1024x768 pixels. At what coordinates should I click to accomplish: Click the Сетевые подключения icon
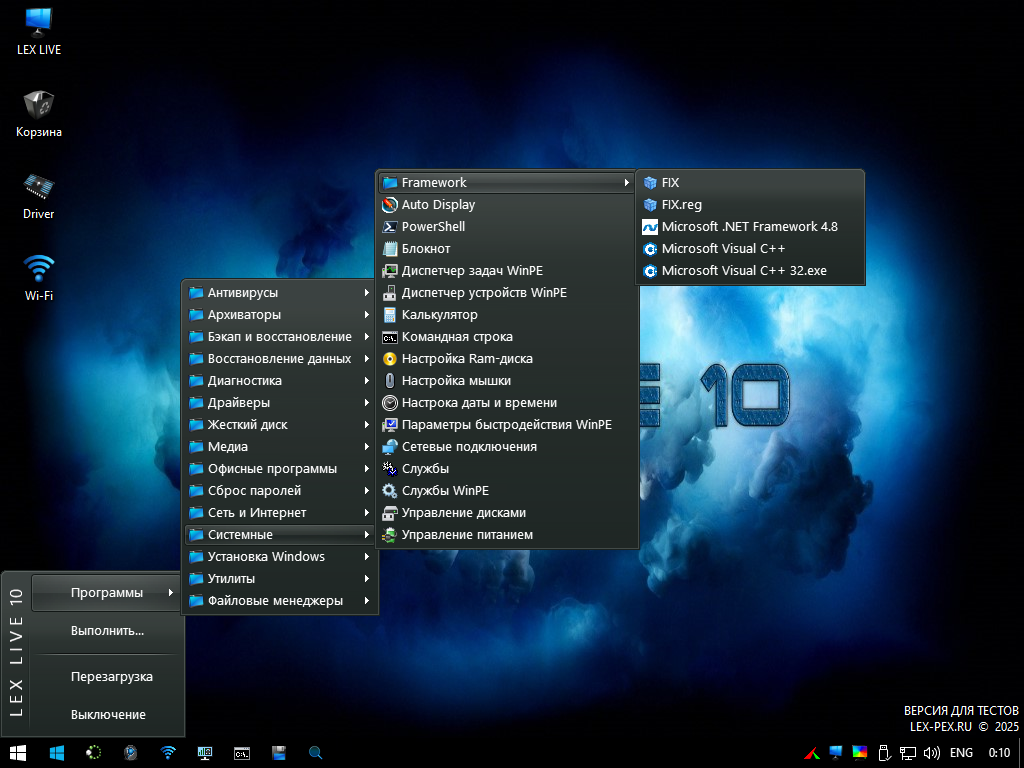[x=390, y=447]
